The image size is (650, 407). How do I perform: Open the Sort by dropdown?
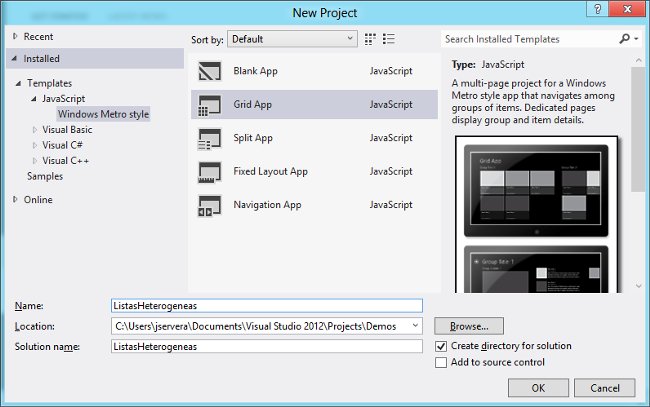pos(292,39)
